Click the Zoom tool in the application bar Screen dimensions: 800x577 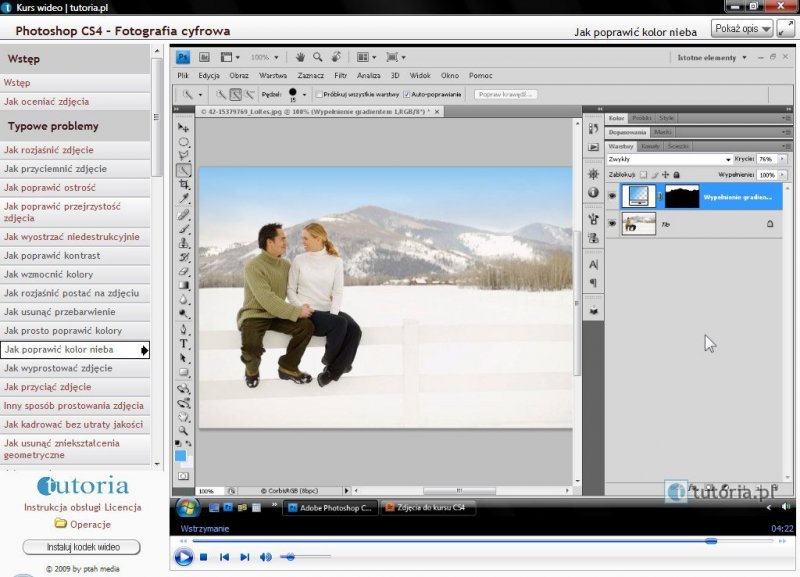tap(317, 57)
